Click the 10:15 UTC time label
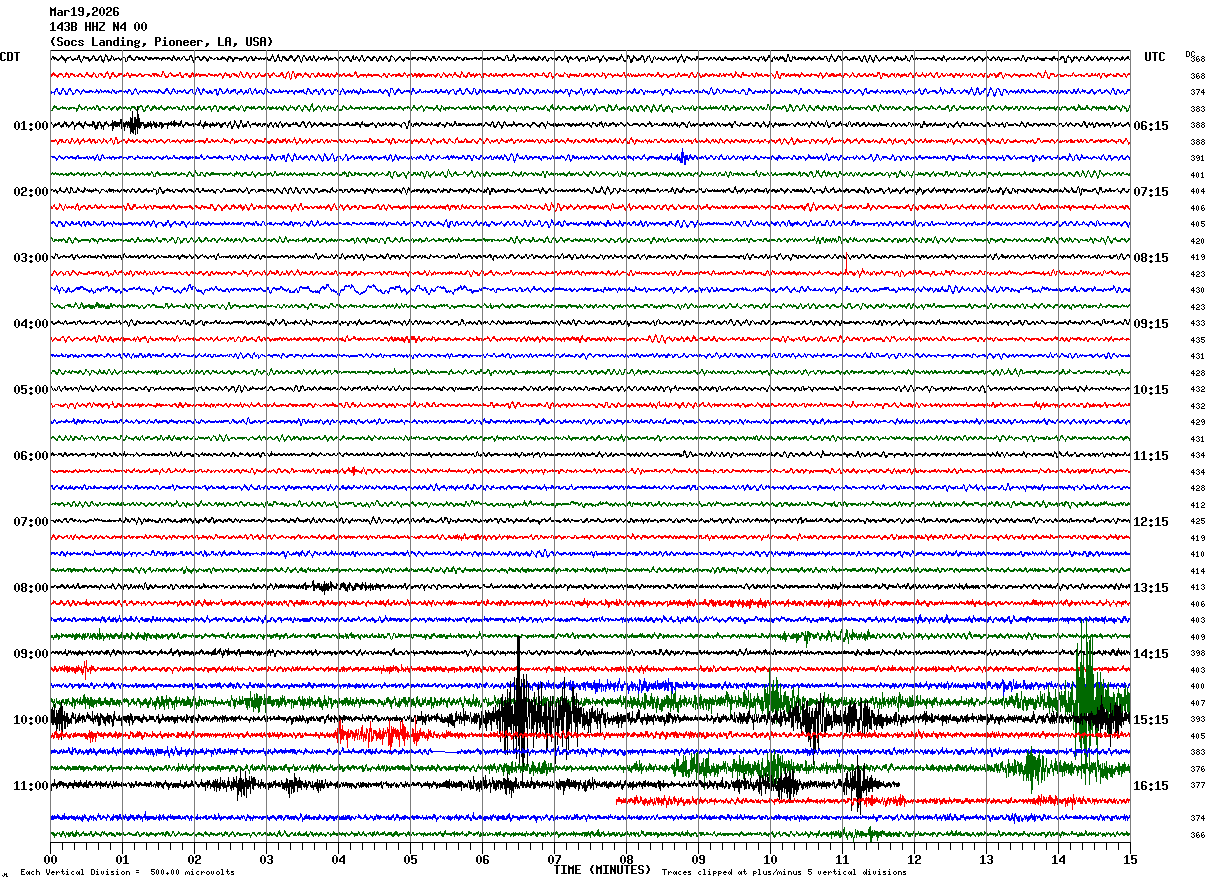1210x886 pixels. [x=1151, y=390]
